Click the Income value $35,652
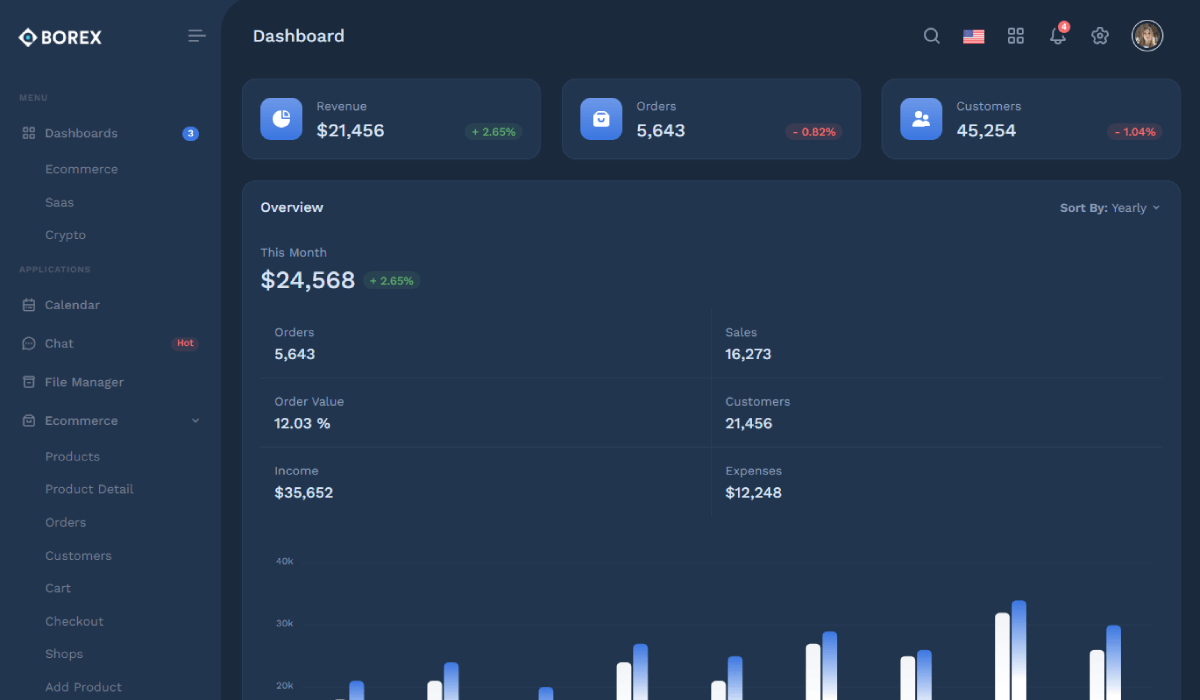This screenshot has width=1200, height=700. point(304,492)
